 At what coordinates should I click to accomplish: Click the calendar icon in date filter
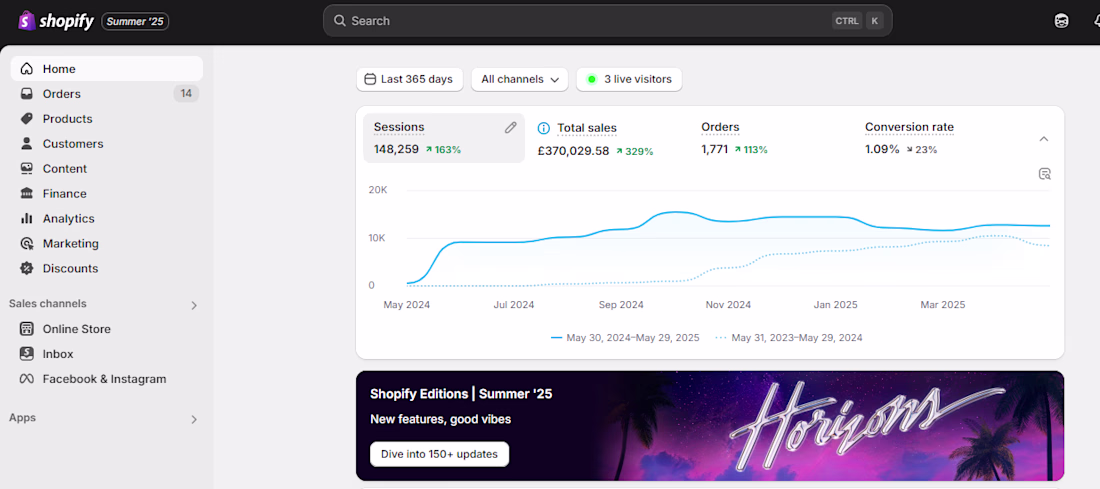tap(370, 79)
